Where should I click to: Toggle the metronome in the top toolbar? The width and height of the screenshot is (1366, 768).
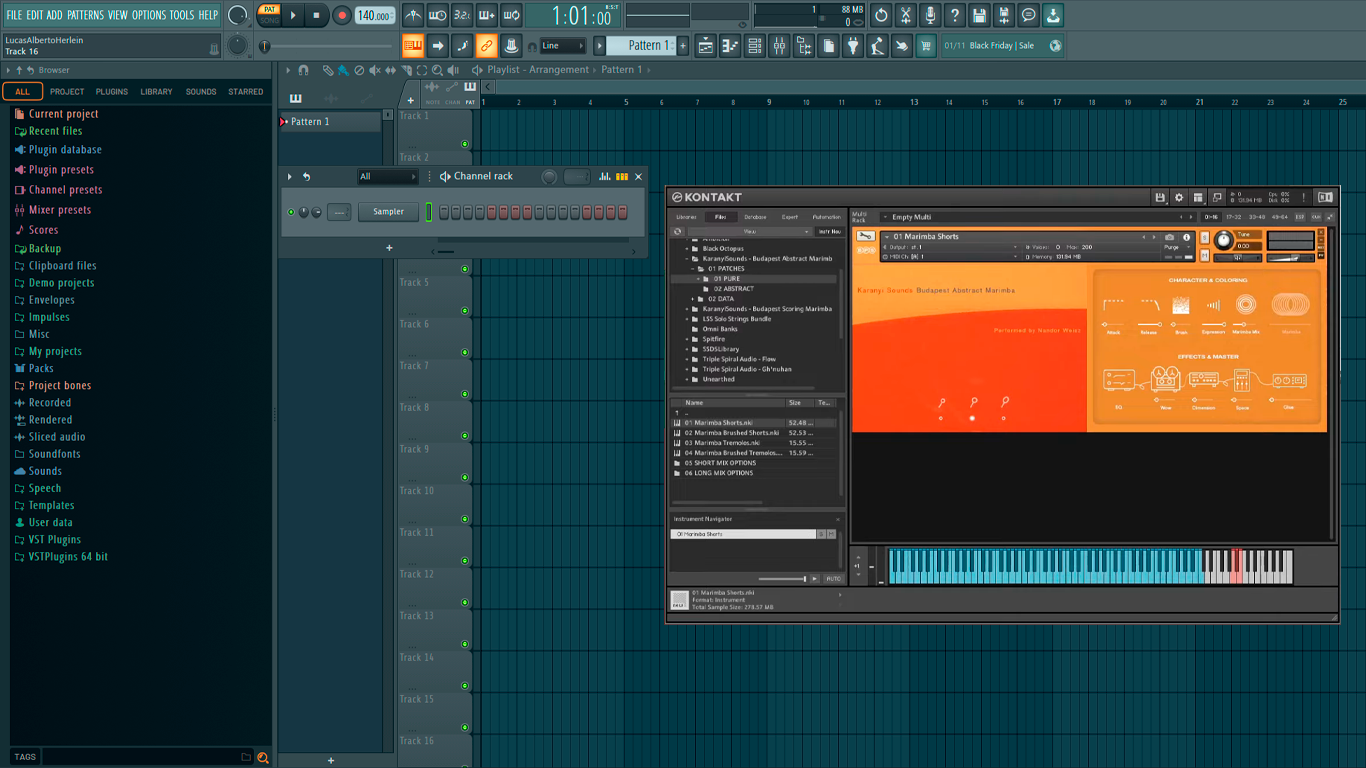tap(413, 15)
